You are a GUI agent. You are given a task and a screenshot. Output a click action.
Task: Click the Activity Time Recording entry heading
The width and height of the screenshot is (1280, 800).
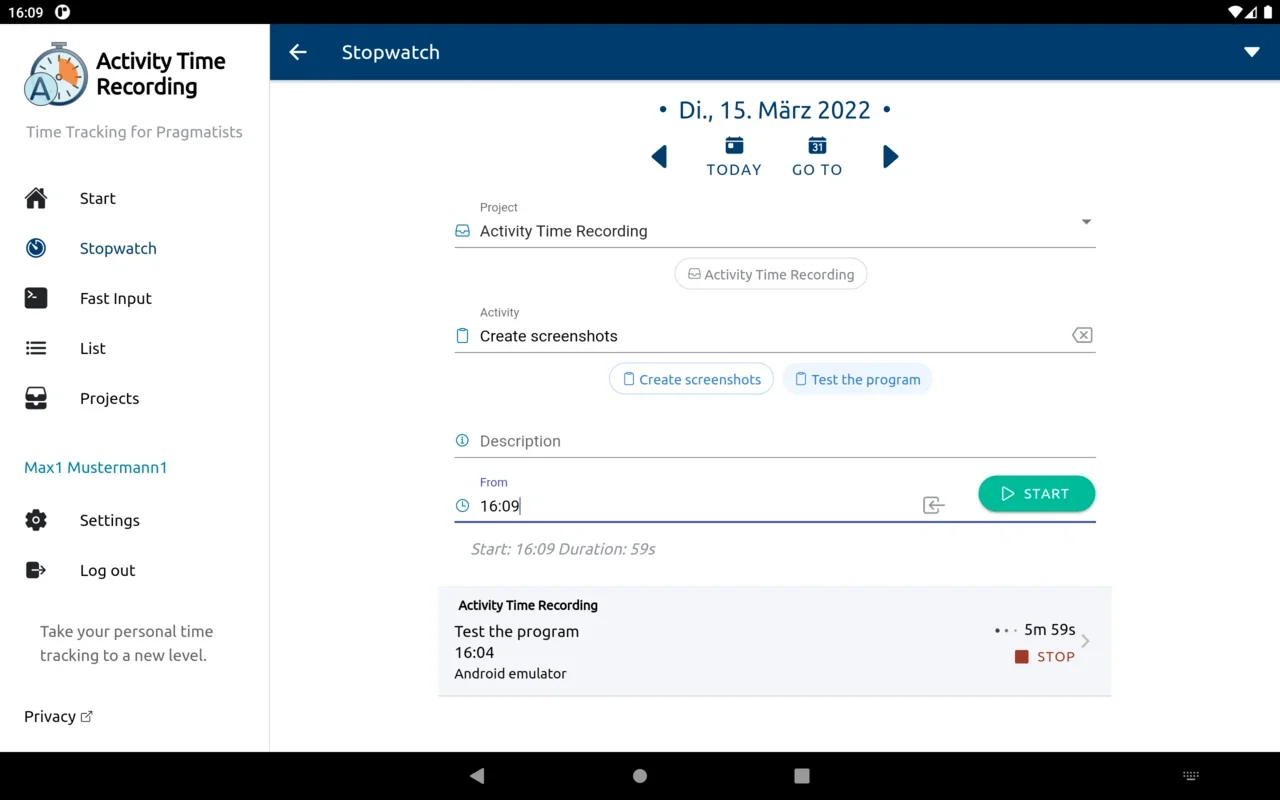[528, 605]
